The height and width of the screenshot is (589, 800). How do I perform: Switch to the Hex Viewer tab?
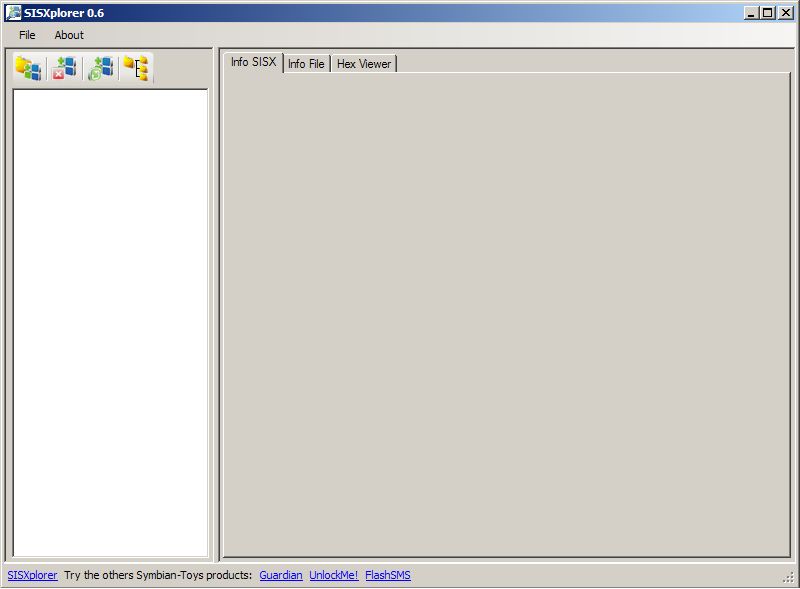point(364,64)
